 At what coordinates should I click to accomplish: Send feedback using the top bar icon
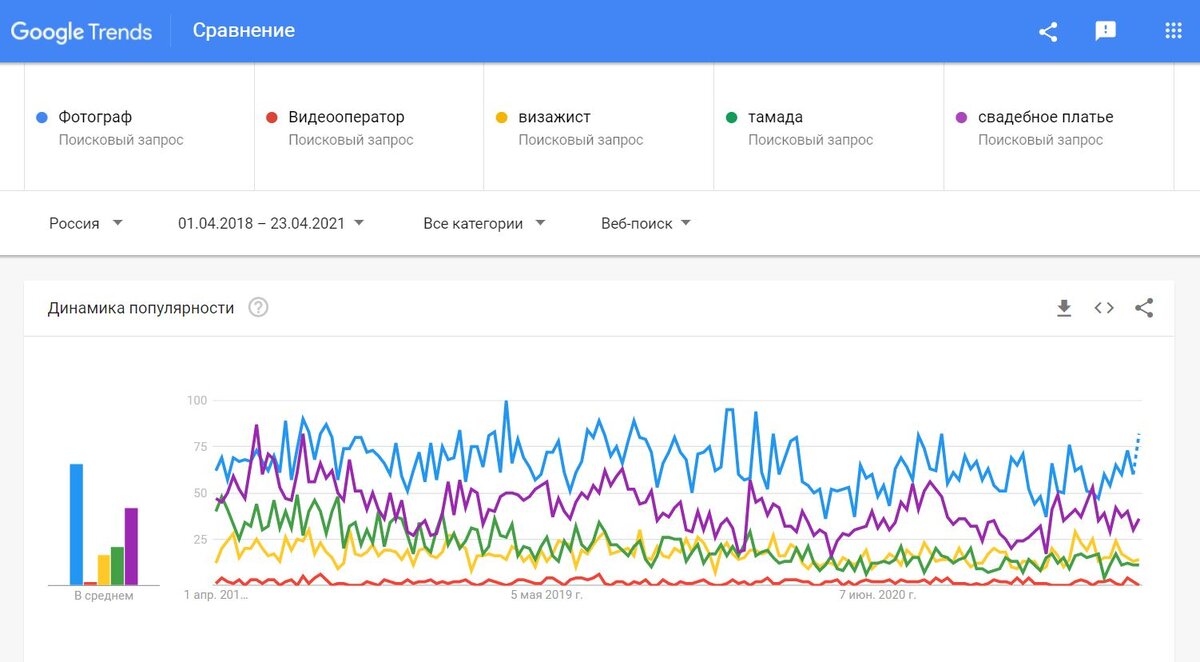(1105, 31)
